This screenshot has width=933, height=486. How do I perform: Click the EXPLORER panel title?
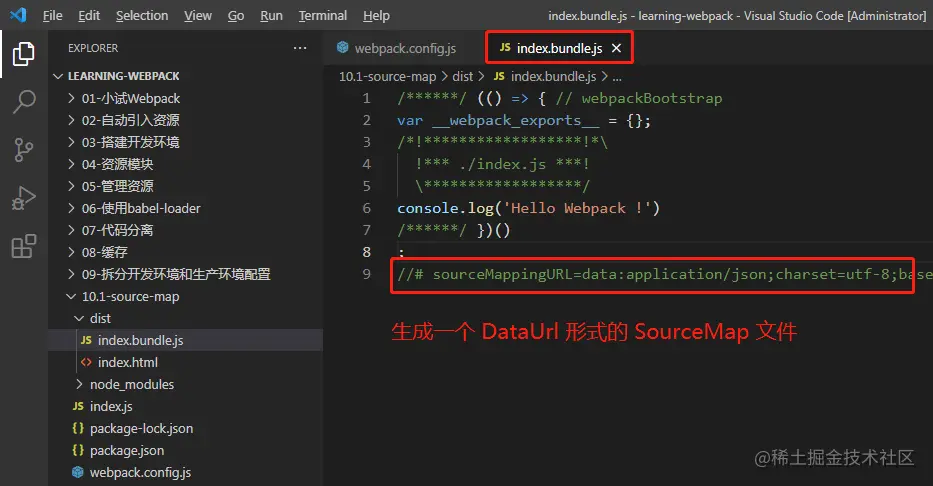[x=93, y=48]
